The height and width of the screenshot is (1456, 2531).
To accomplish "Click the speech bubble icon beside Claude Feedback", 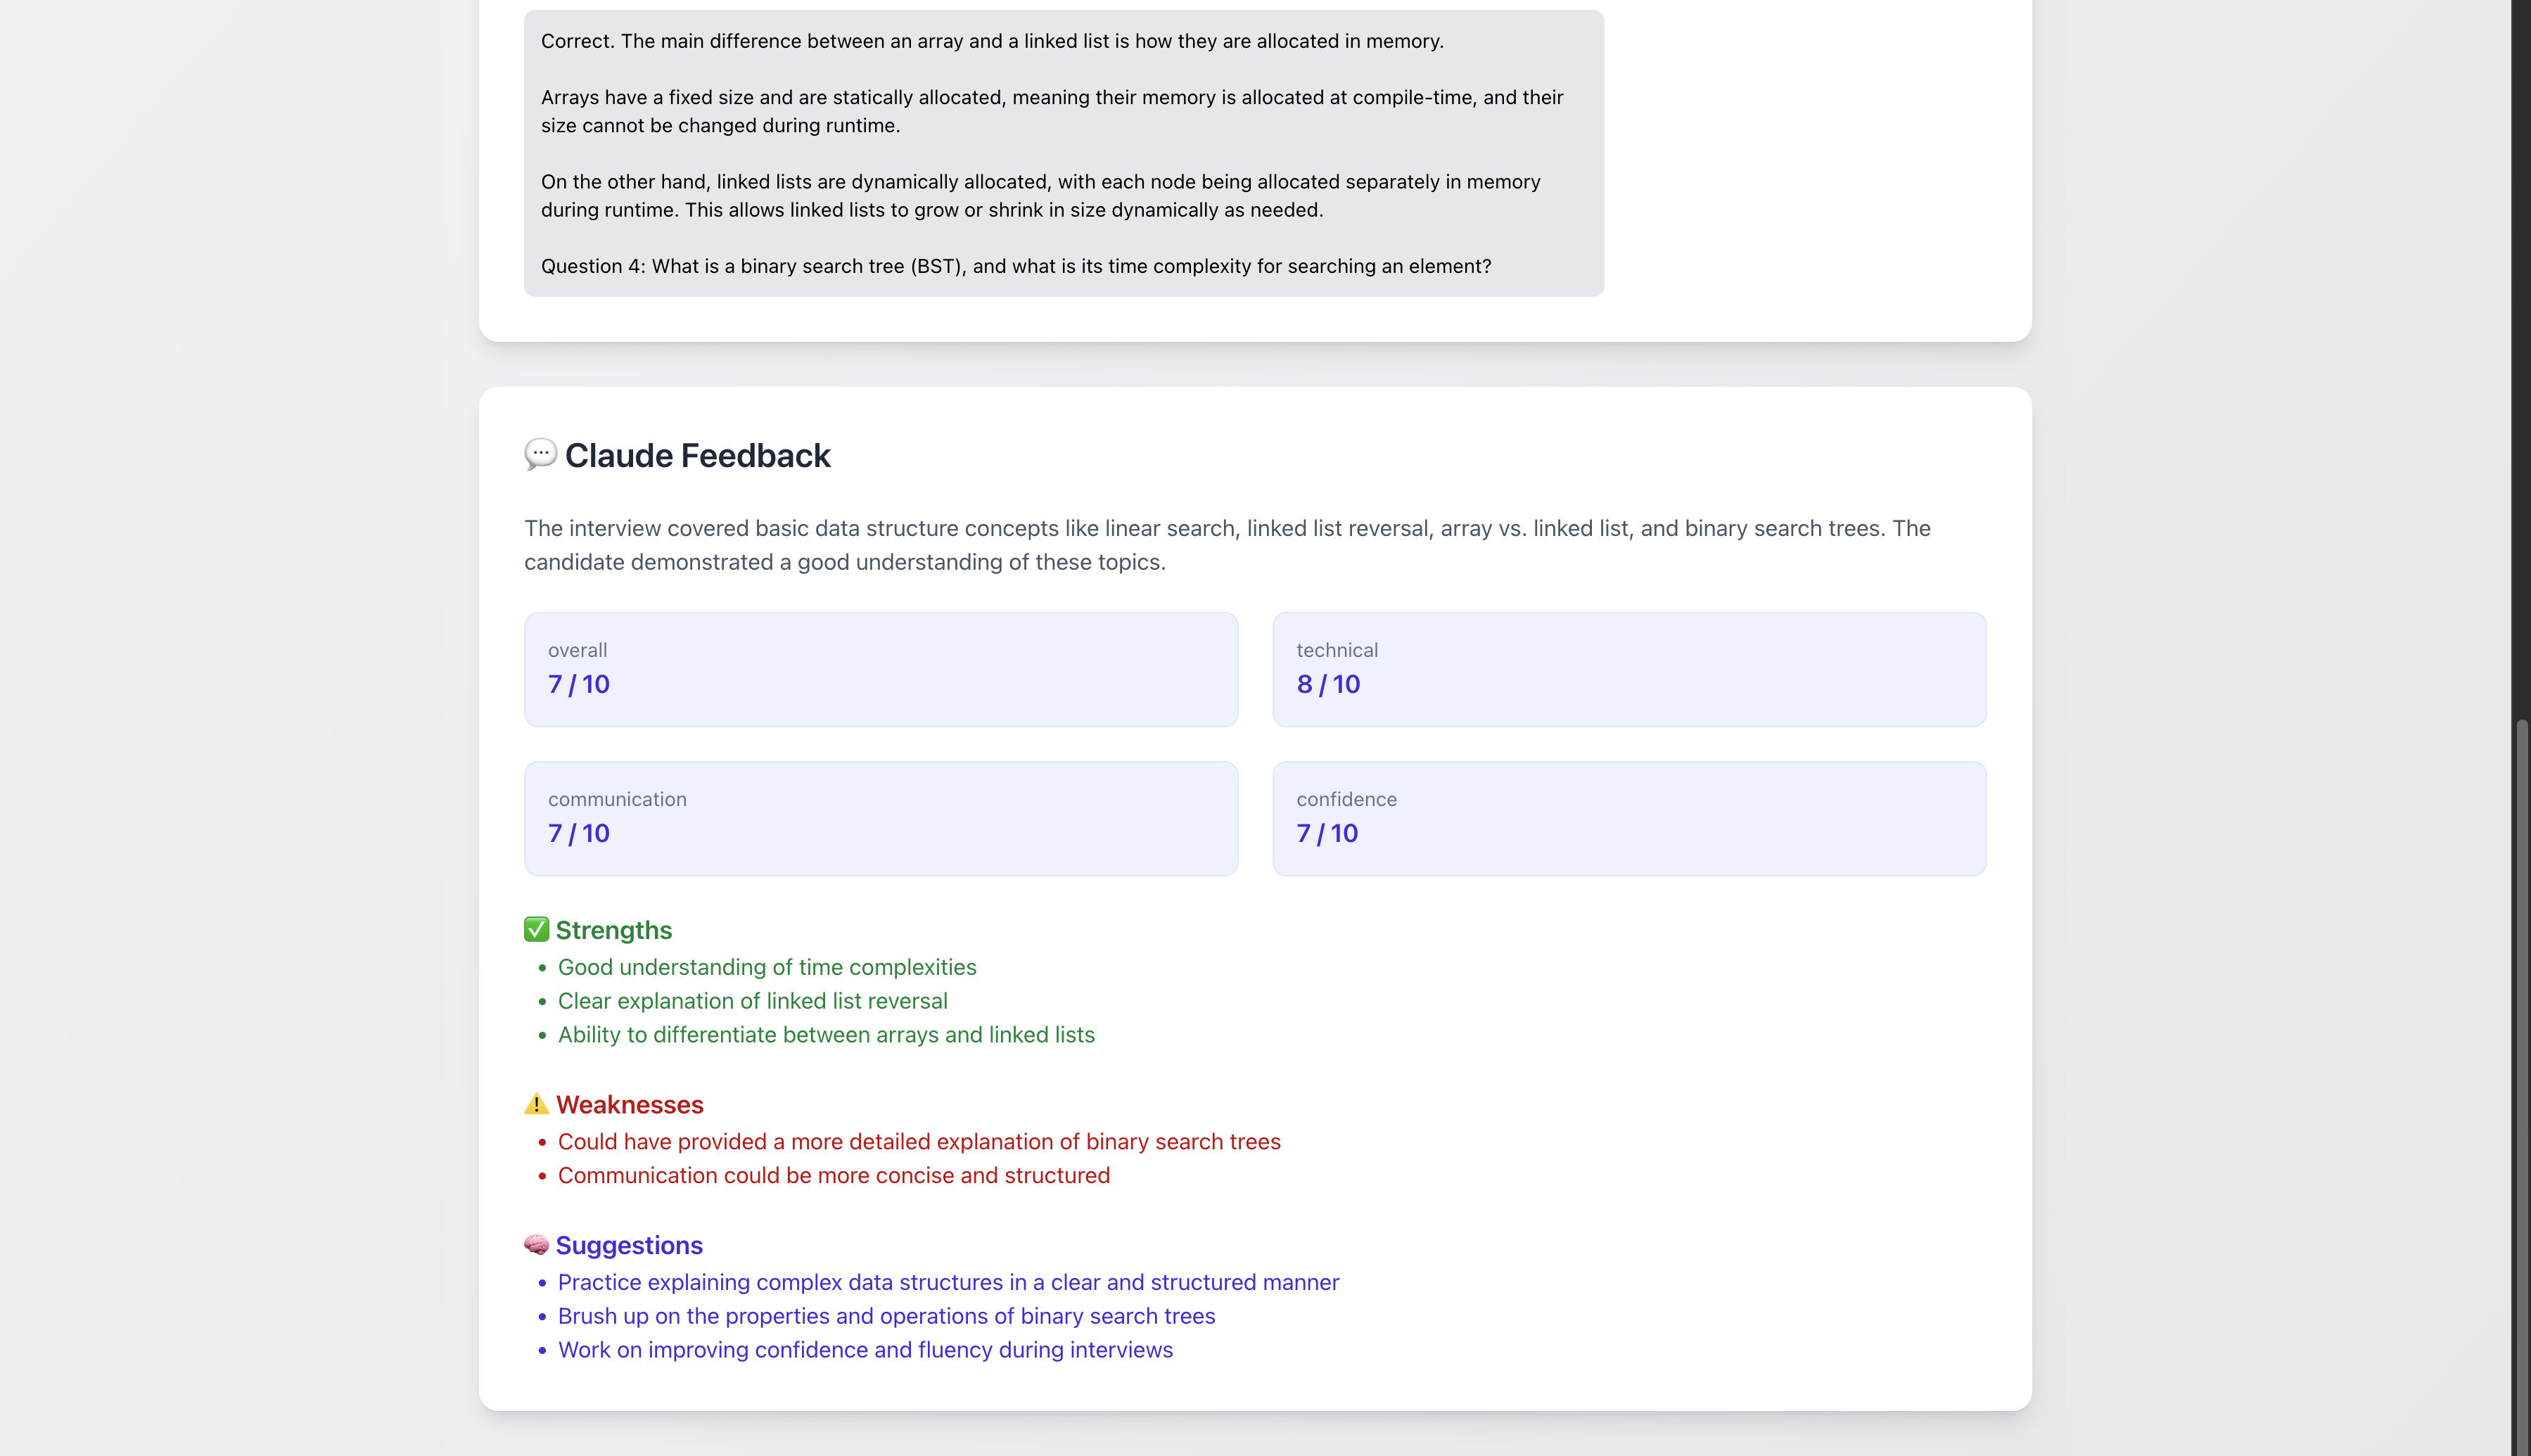I will click(540, 454).
